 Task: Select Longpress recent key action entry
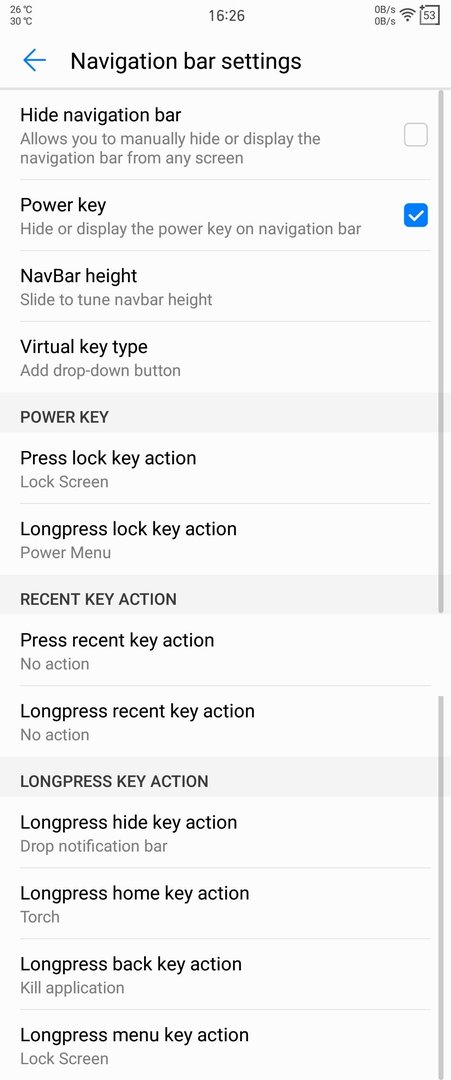[x=225, y=722]
